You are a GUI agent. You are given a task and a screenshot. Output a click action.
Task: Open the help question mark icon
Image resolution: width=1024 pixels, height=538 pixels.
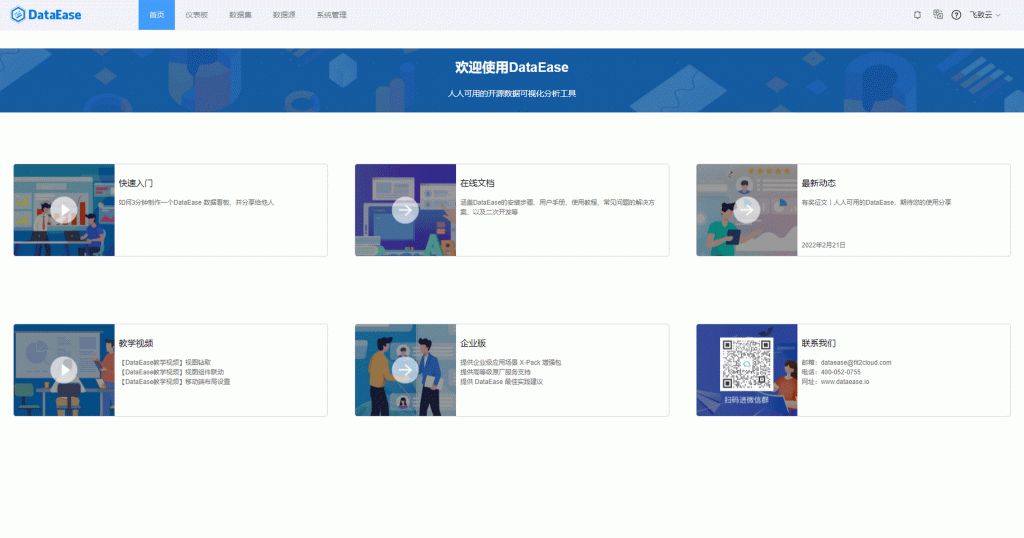pyautogui.click(x=956, y=14)
